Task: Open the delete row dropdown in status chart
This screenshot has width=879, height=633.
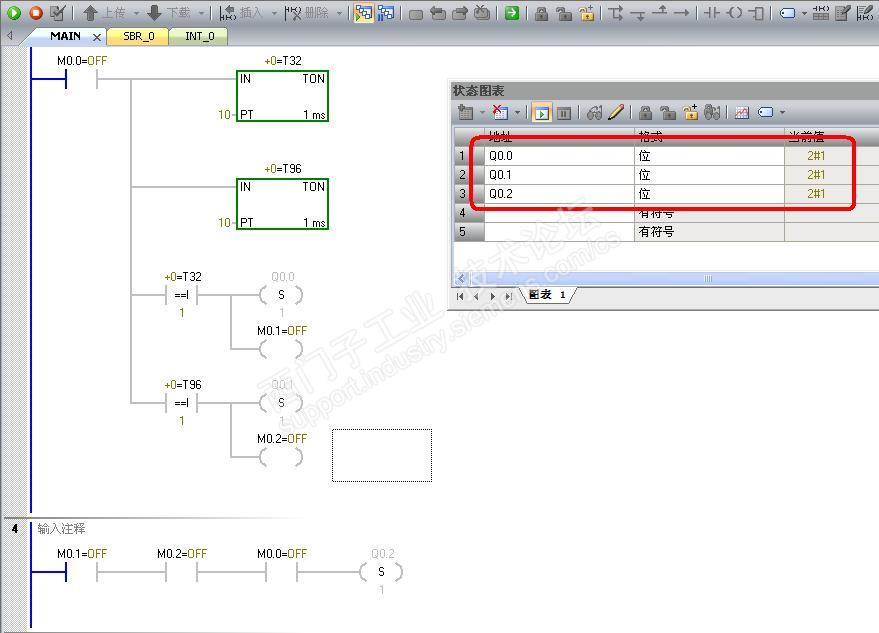Action: [517, 112]
